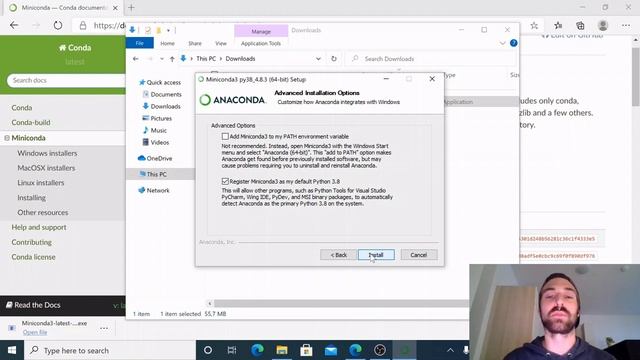Screen dimensions: 640x360
Task: Open browser Favorites list icon
Action: click(x=558, y=25)
